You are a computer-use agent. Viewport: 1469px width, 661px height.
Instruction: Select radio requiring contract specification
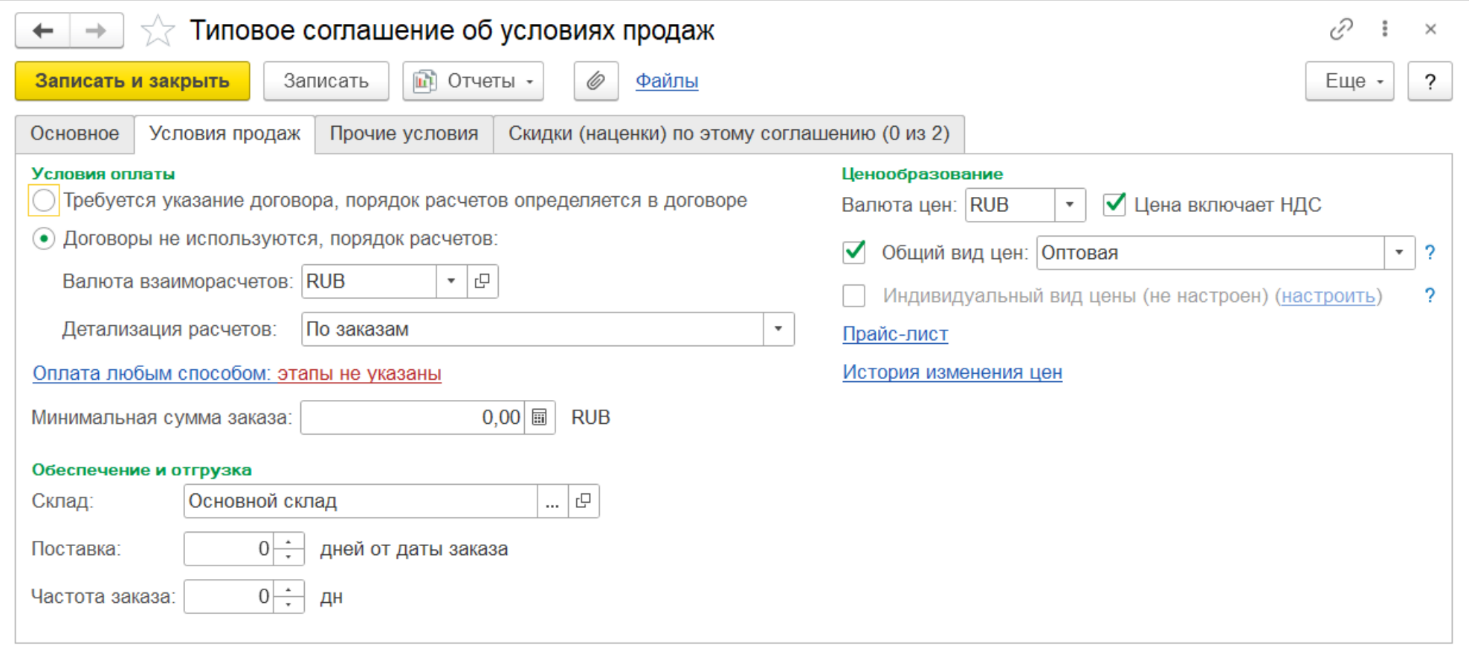[44, 201]
